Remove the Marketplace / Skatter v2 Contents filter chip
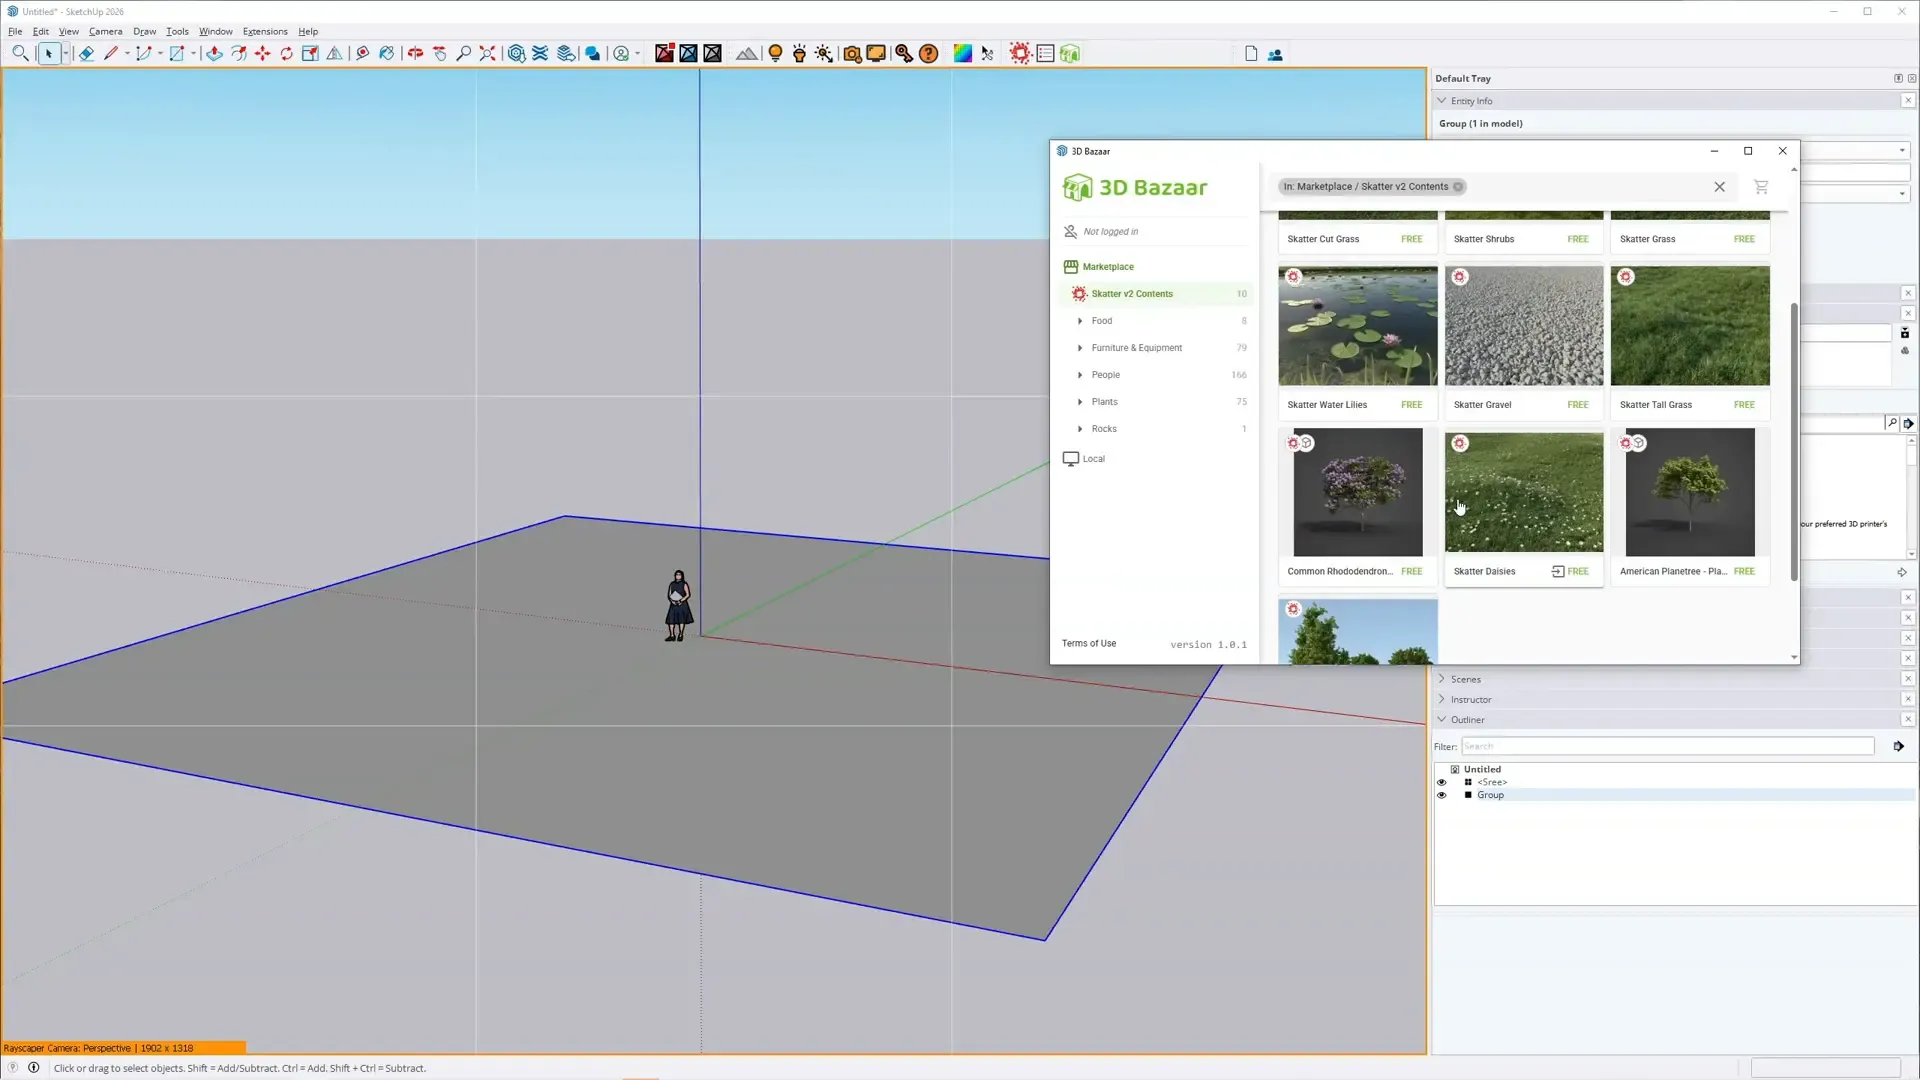The width and height of the screenshot is (1920, 1080). point(1458,187)
